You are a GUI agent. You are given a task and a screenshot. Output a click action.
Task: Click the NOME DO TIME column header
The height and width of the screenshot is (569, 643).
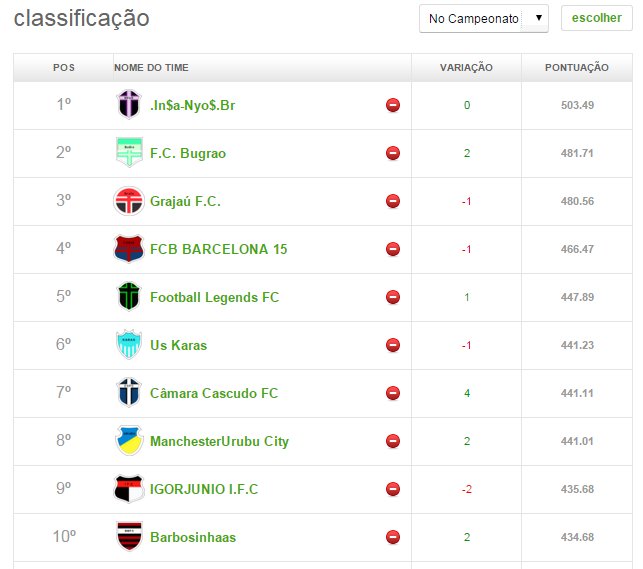151,68
